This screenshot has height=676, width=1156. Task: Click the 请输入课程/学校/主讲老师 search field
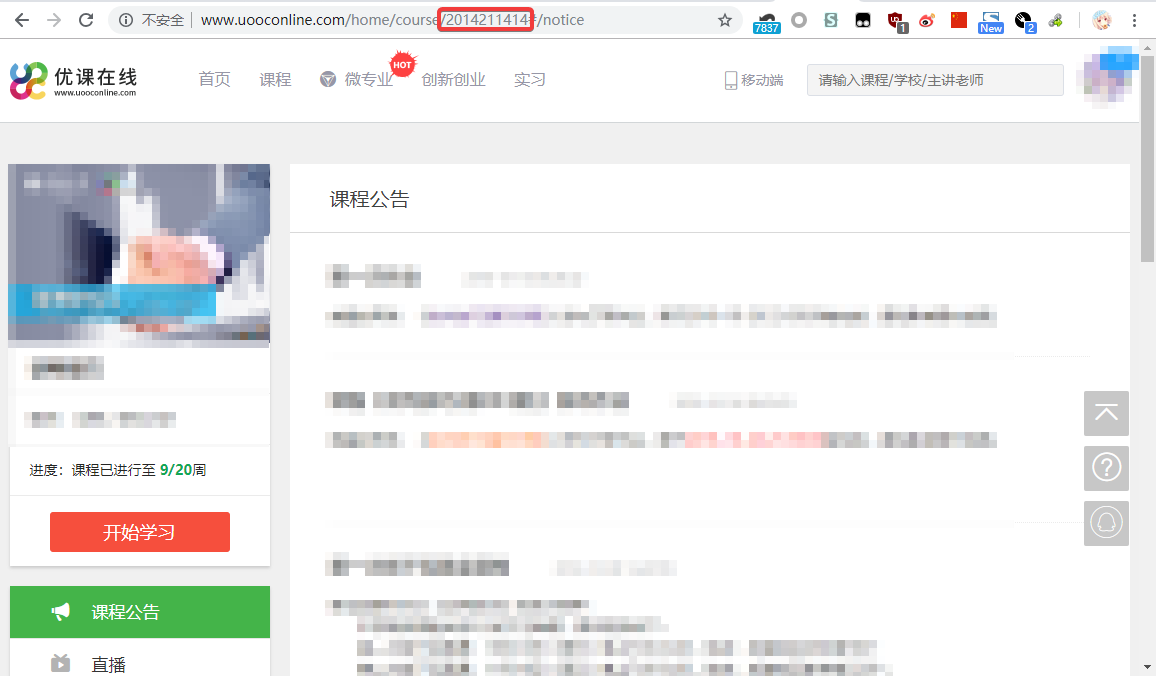coord(934,79)
